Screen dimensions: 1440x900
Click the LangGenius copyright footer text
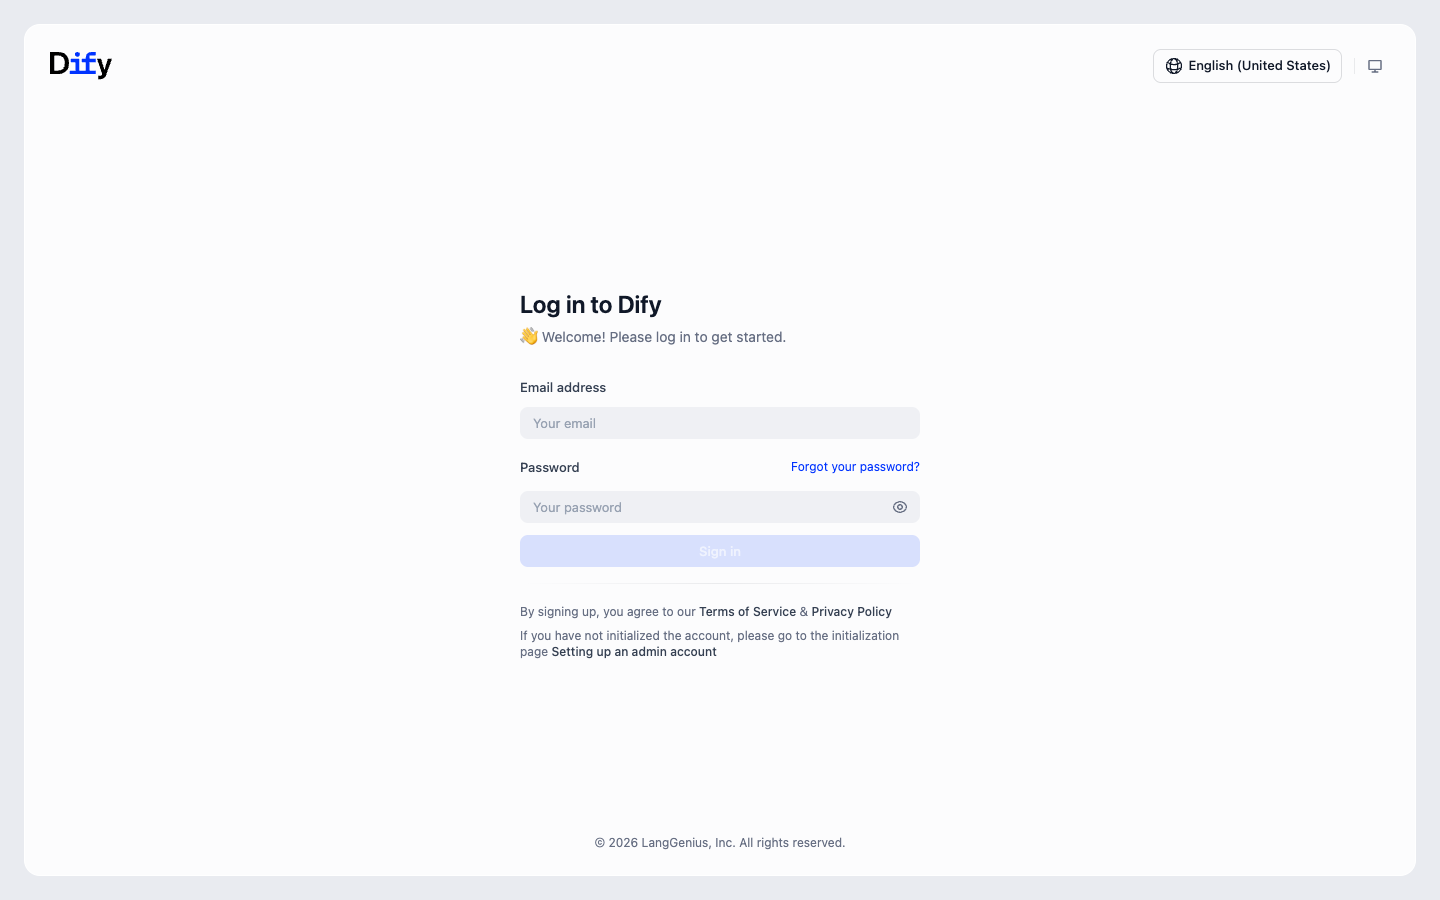coord(720,843)
